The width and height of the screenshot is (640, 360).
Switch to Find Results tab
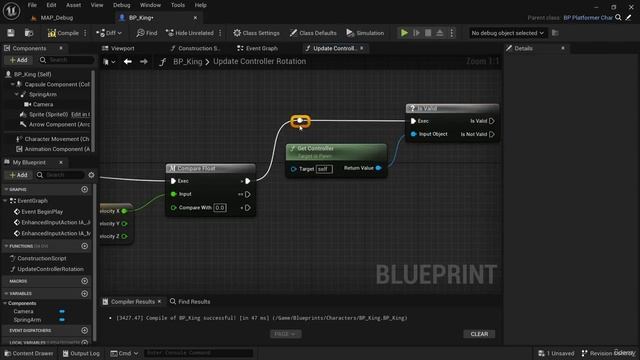click(190, 302)
